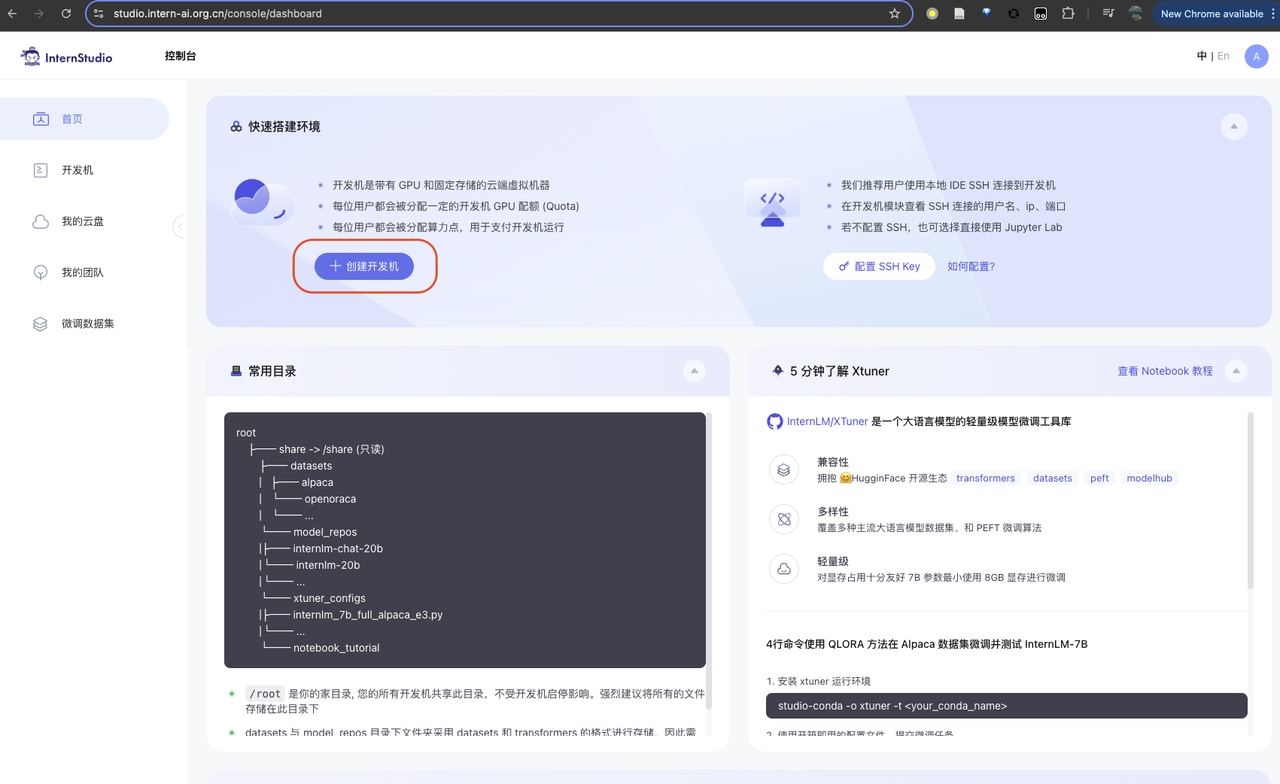
Task: Click the browser back arrow
Action: point(12,14)
